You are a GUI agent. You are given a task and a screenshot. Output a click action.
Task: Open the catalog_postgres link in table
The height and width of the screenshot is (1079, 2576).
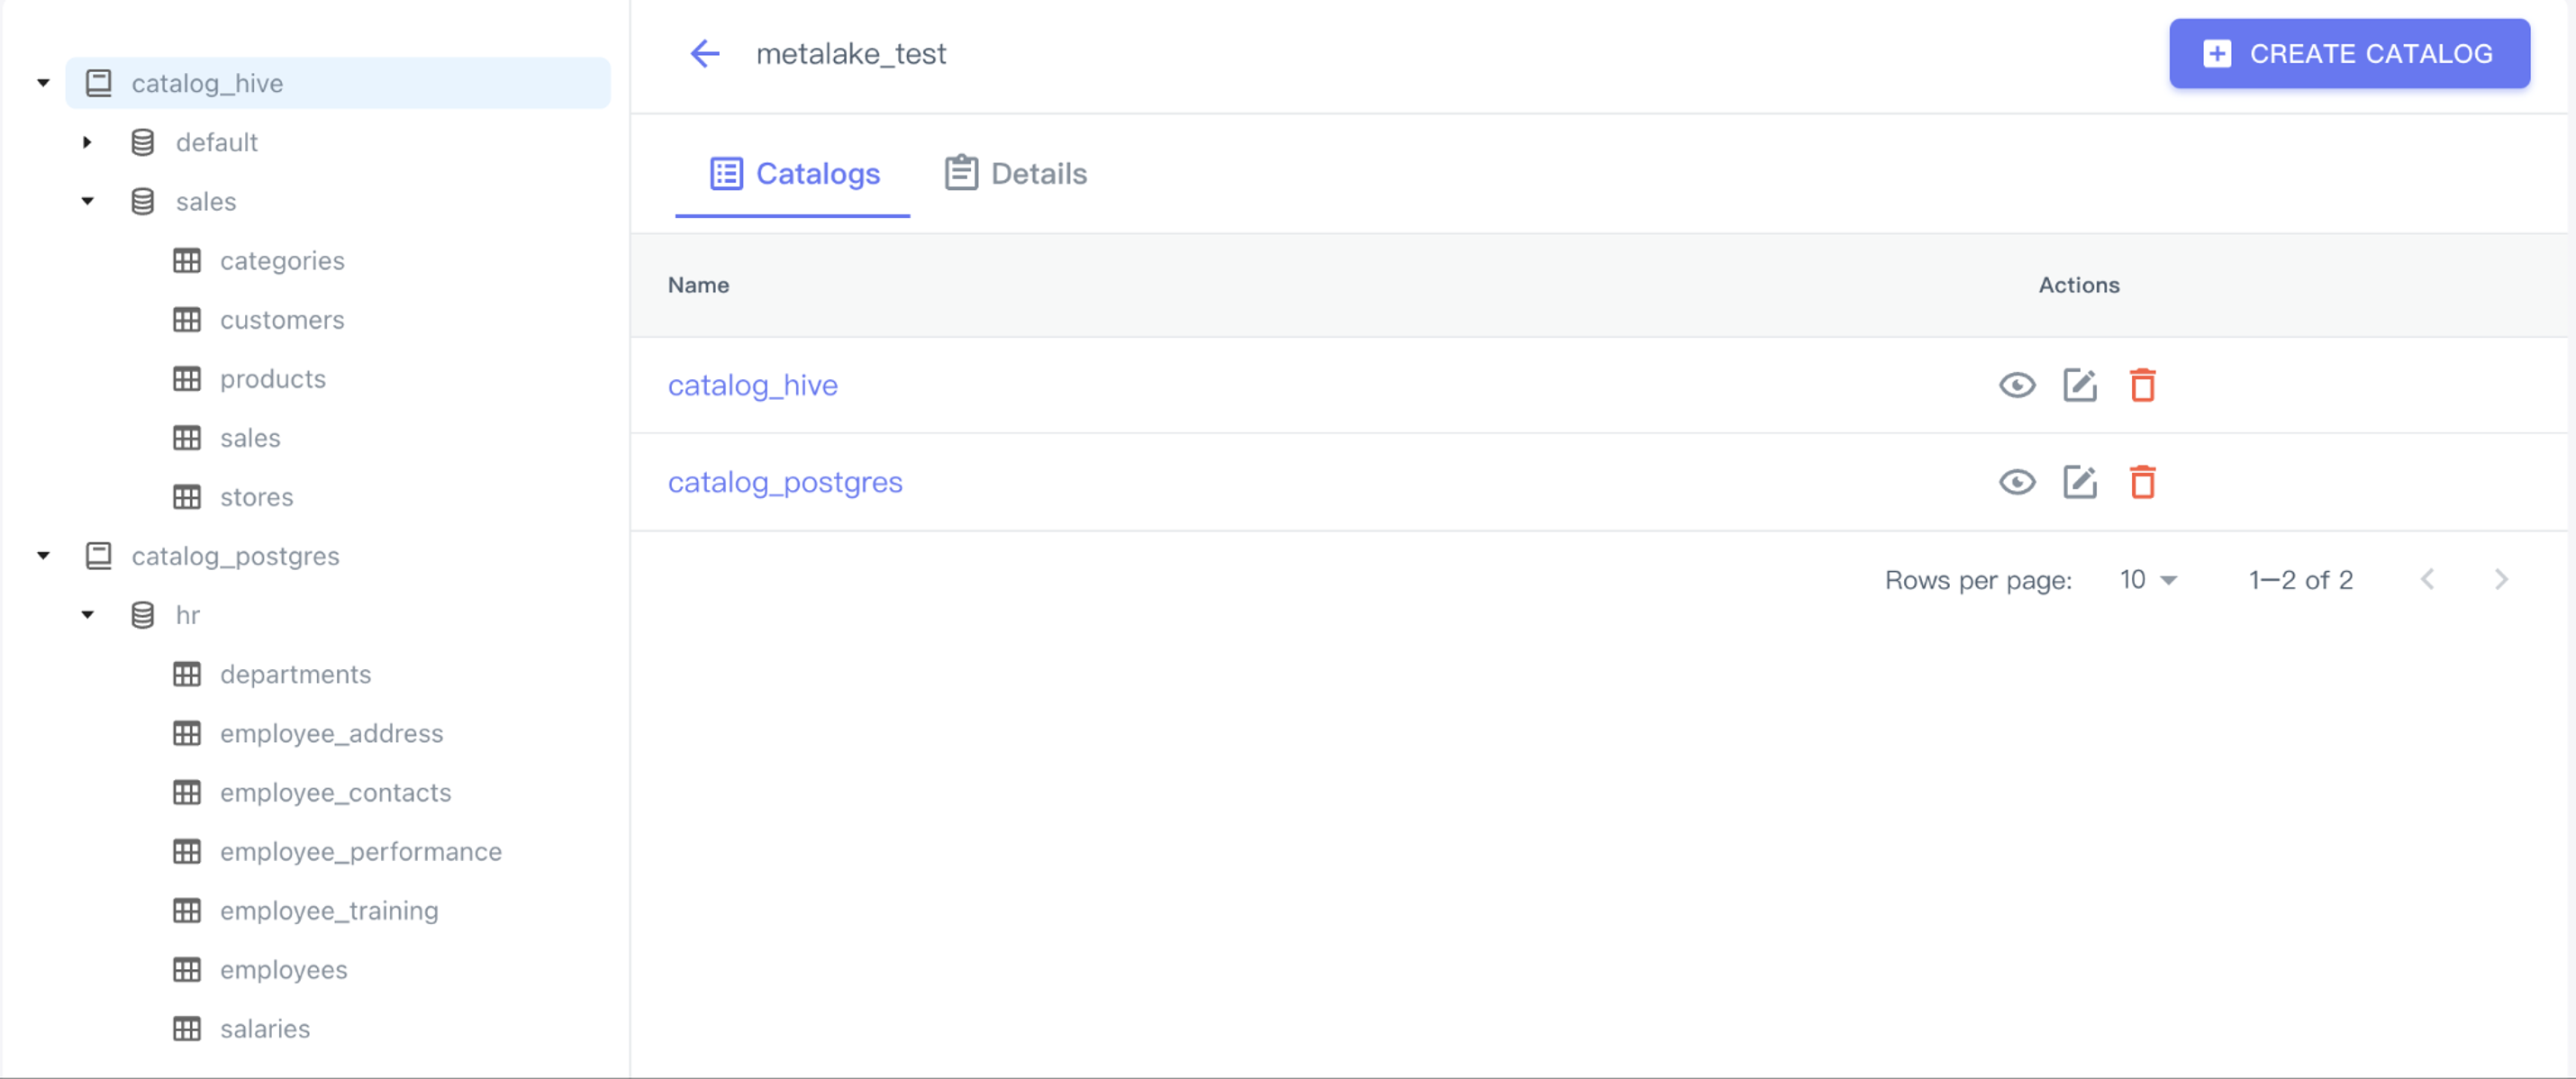(x=785, y=482)
